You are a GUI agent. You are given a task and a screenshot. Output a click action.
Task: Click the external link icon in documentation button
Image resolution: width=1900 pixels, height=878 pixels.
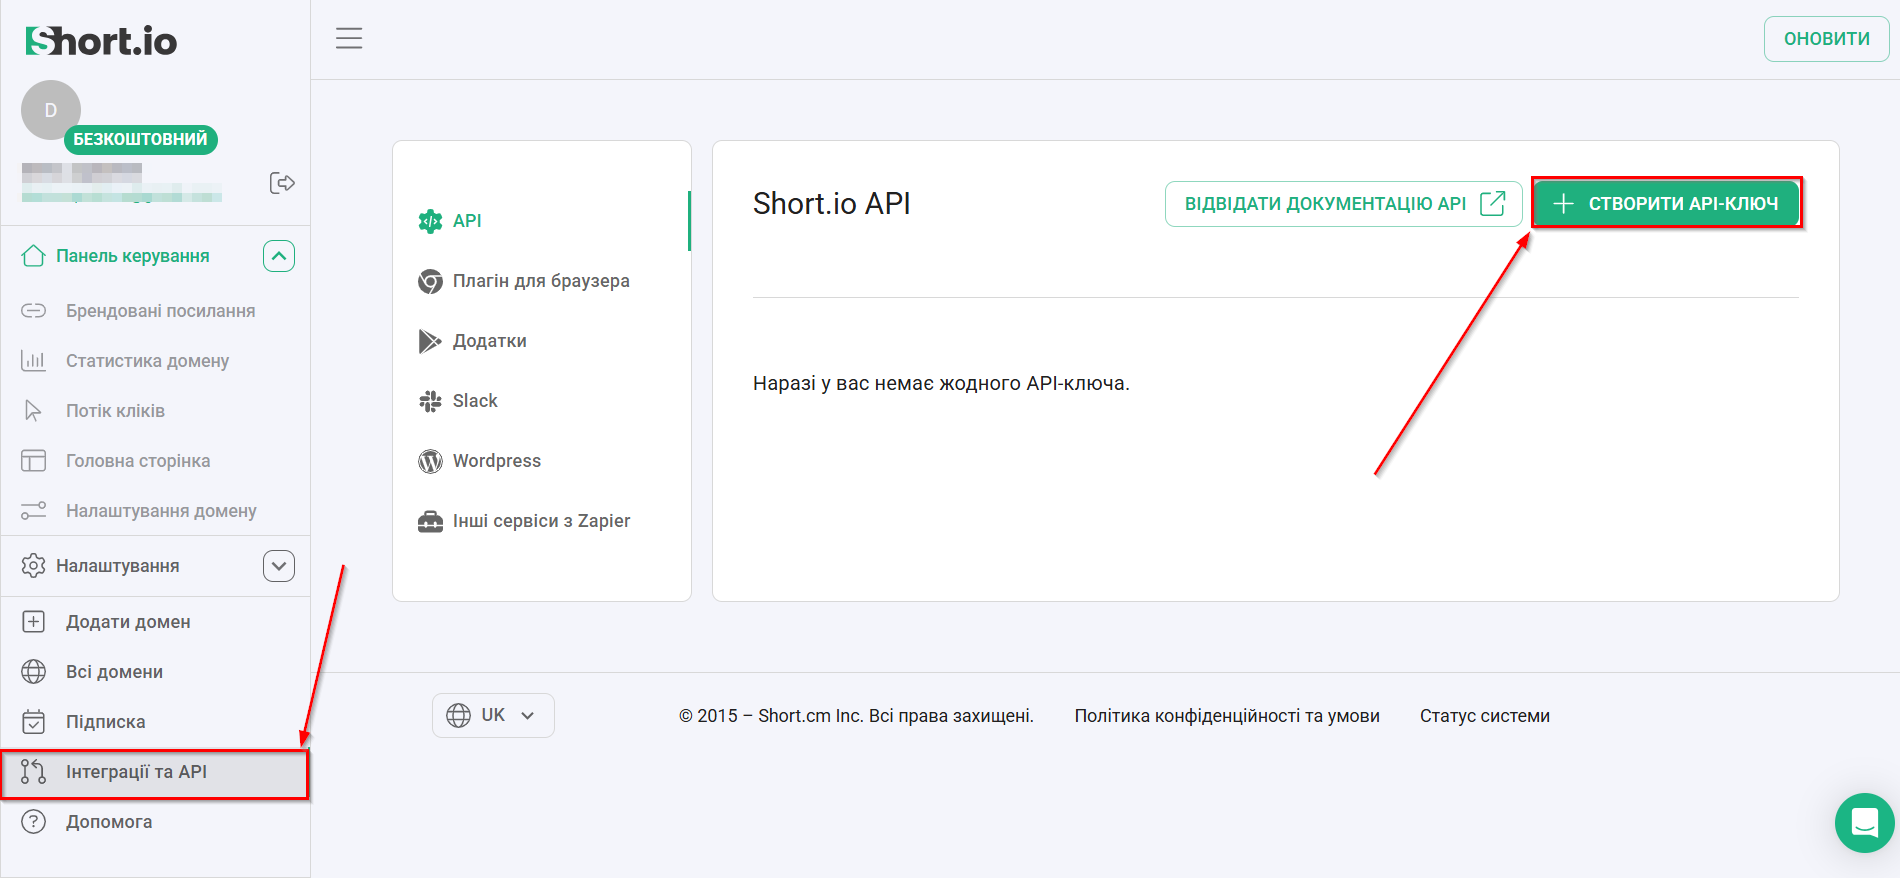point(1493,203)
